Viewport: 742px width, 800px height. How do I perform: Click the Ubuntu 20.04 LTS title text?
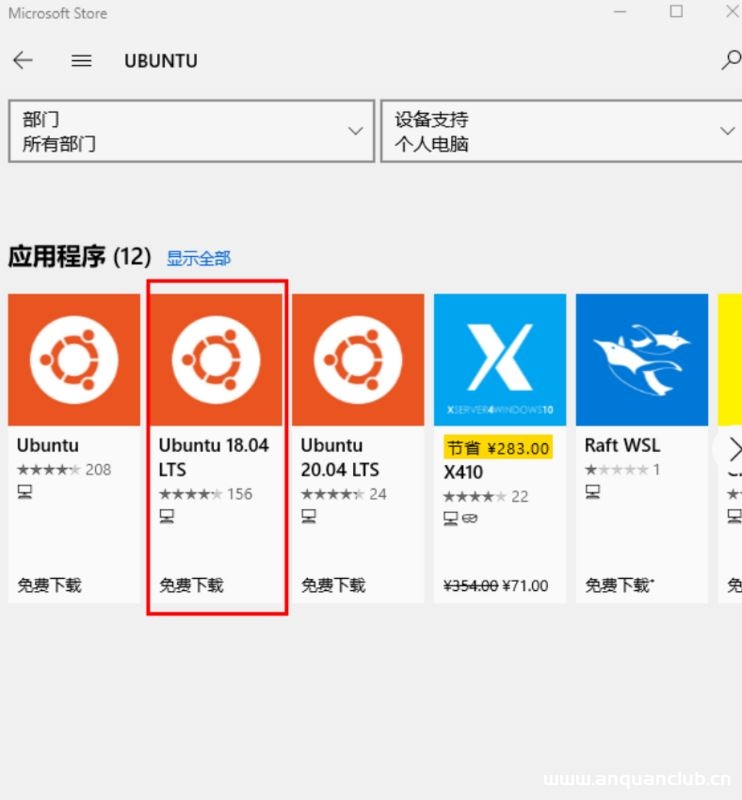click(x=340, y=457)
